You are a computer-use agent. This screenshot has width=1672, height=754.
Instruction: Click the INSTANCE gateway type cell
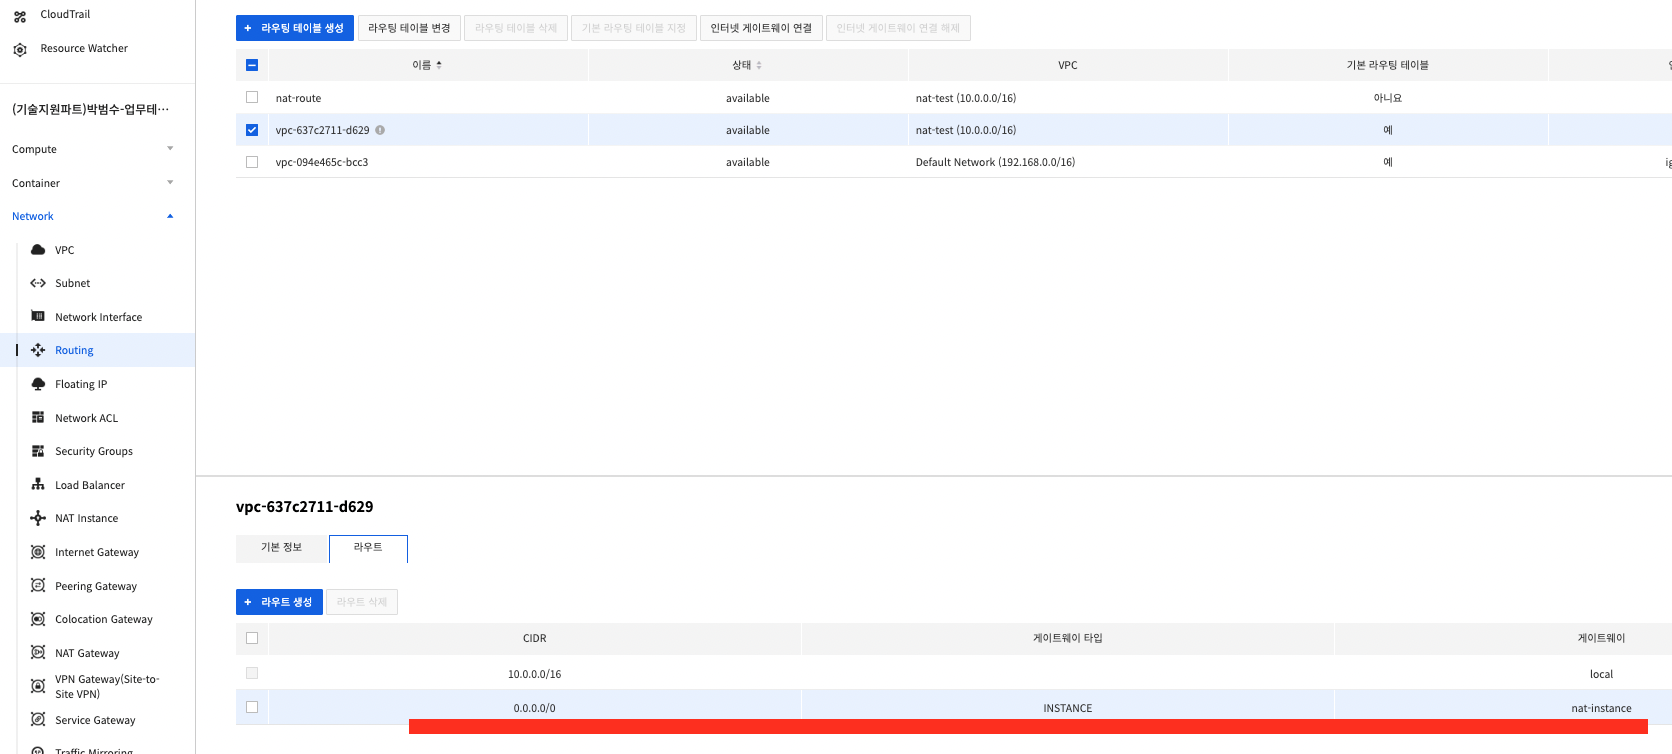pyautogui.click(x=1067, y=708)
